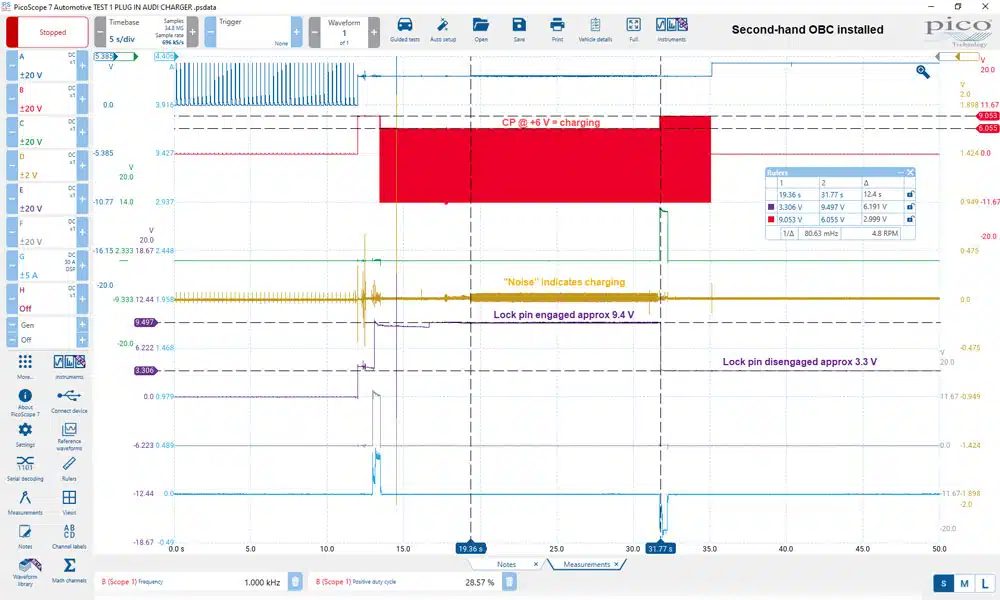This screenshot has width=1000, height=600.
Task: Open Channel D ±2 V range options
Action: coord(47,165)
